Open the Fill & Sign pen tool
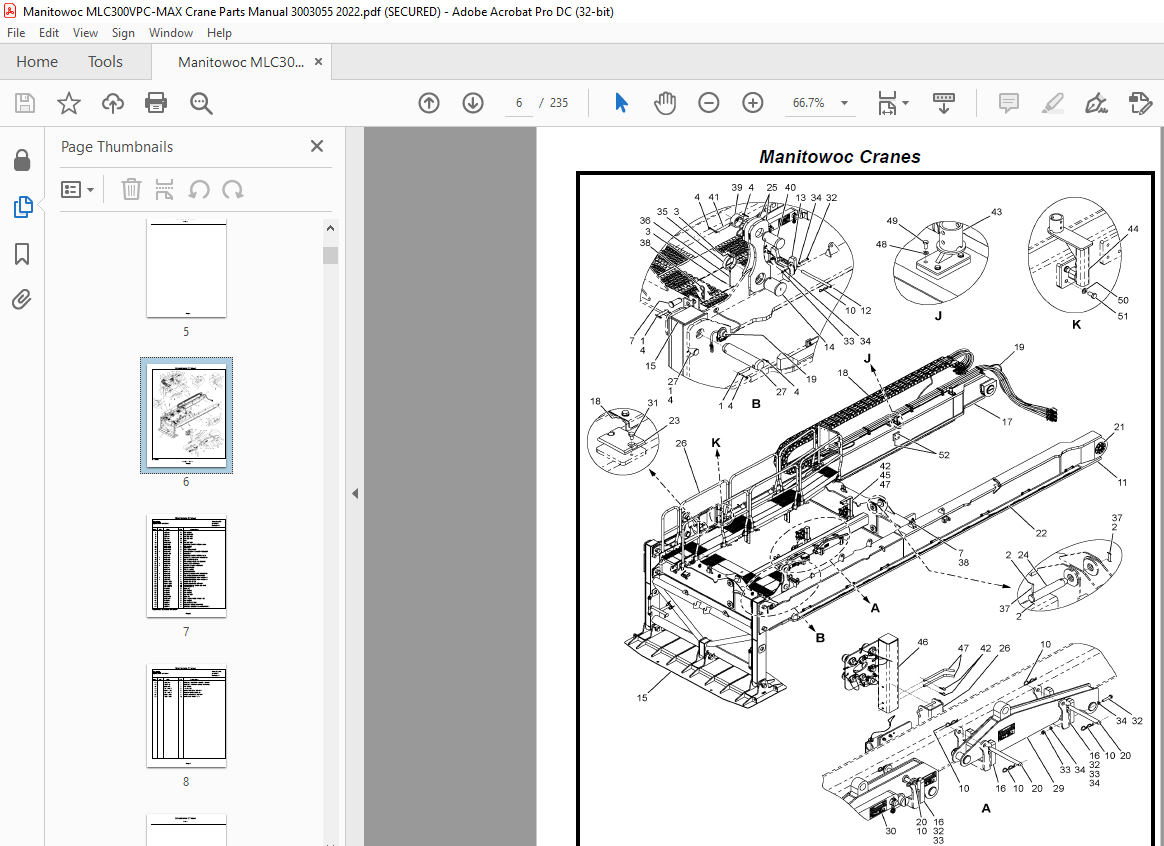This screenshot has height=846, width=1164. coord(1096,103)
